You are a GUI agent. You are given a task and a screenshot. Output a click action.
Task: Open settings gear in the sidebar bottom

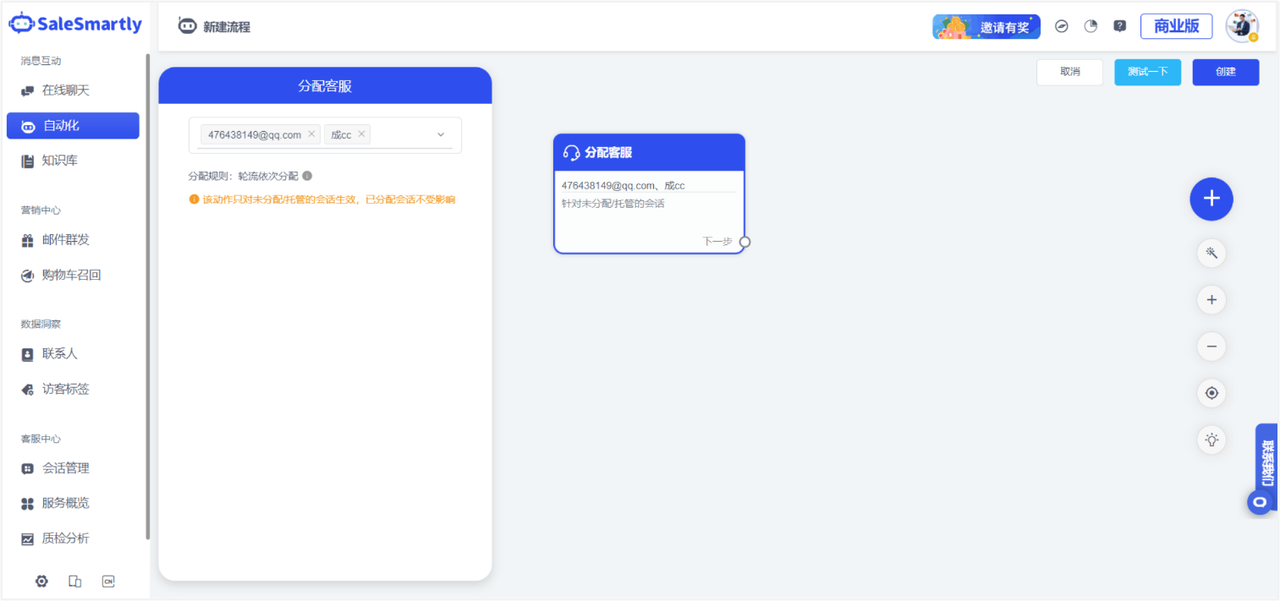point(42,581)
